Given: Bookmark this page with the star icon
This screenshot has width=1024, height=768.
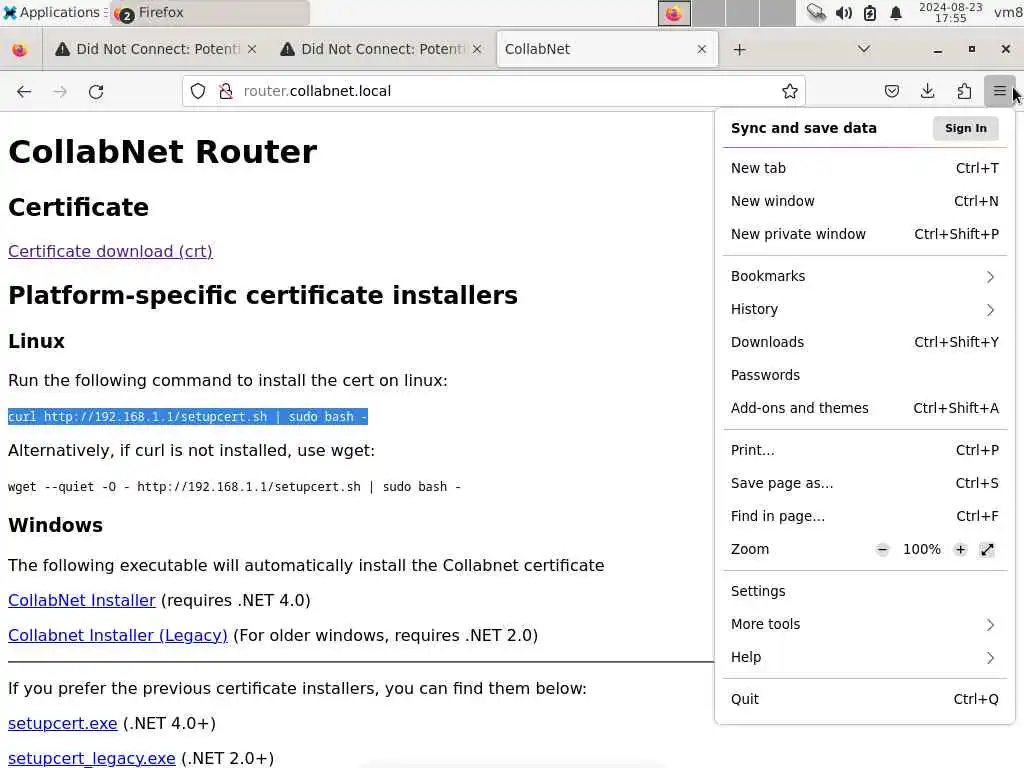Looking at the screenshot, I should (x=790, y=91).
